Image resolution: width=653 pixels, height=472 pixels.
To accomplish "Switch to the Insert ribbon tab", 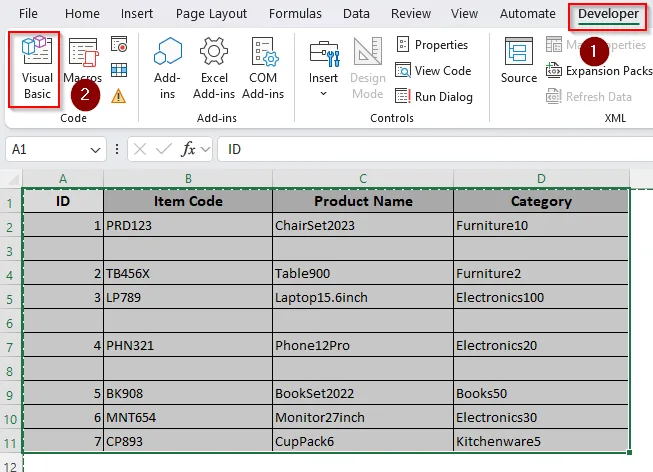I will coord(137,14).
